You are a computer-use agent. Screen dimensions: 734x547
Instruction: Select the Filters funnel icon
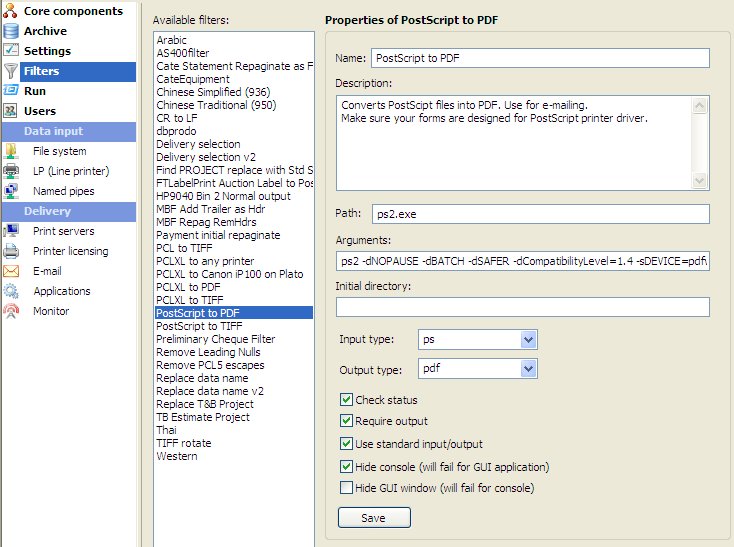click(x=10, y=71)
